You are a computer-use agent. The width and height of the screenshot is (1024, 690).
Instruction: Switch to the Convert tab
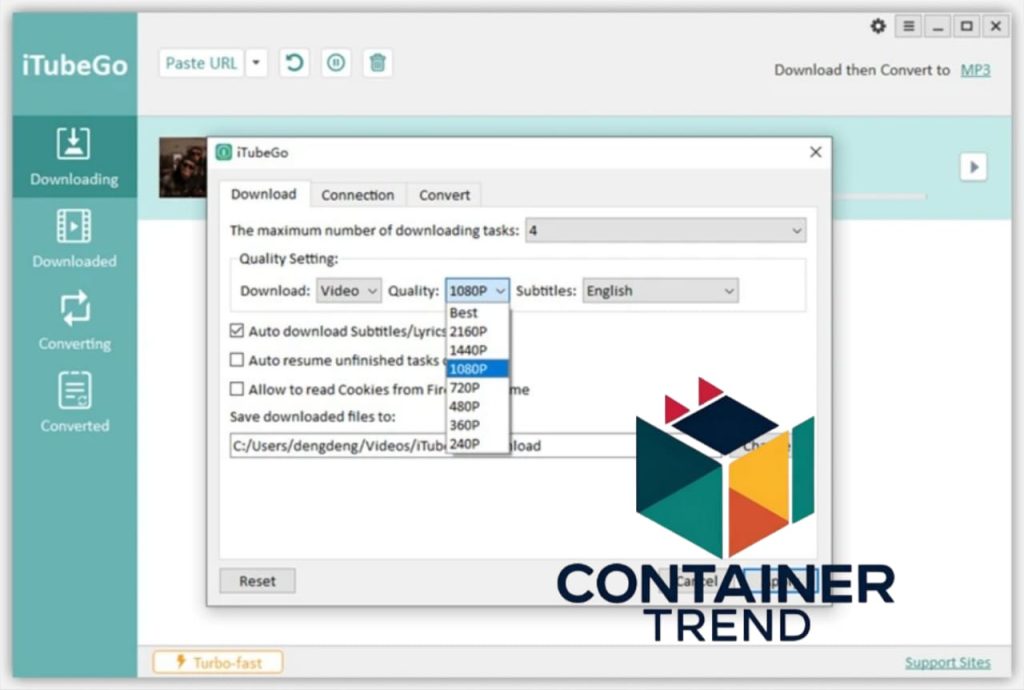coord(444,195)
